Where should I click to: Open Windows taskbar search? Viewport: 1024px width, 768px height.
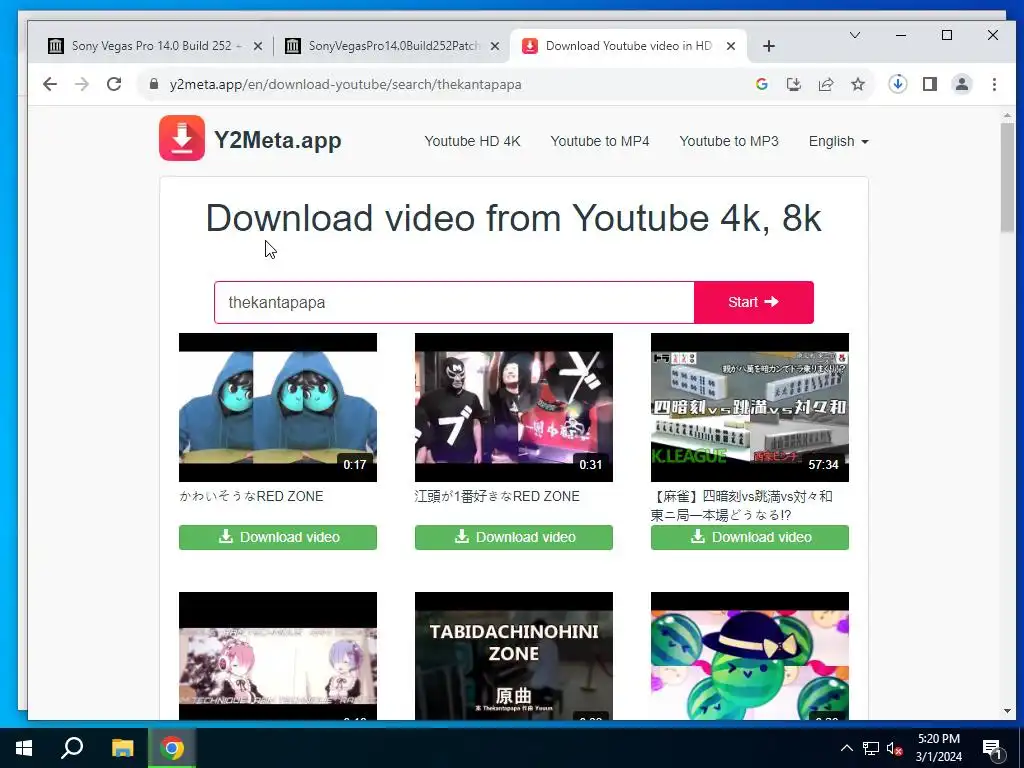72,748
